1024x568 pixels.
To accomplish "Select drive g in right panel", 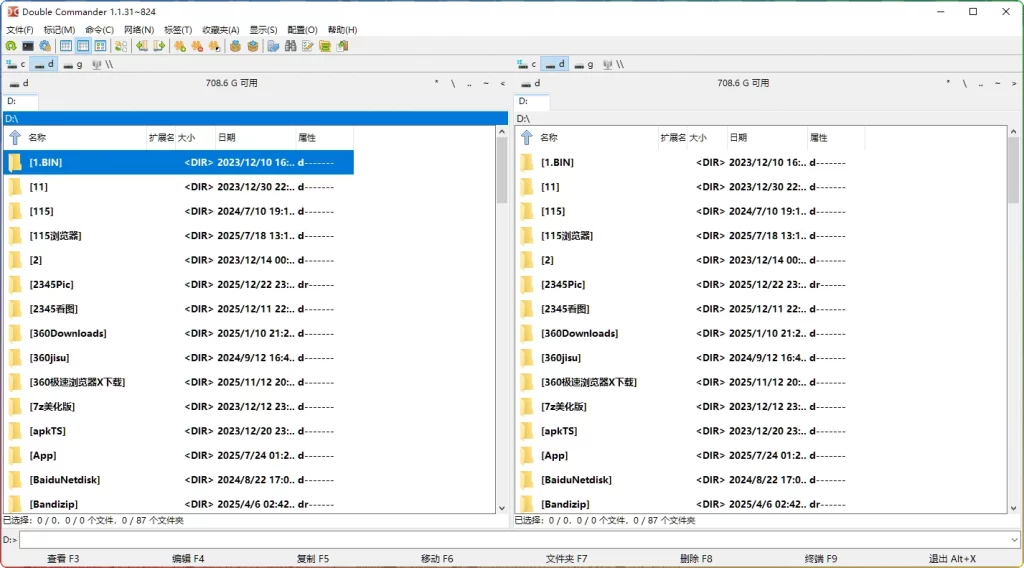I will tap(584, 64).
